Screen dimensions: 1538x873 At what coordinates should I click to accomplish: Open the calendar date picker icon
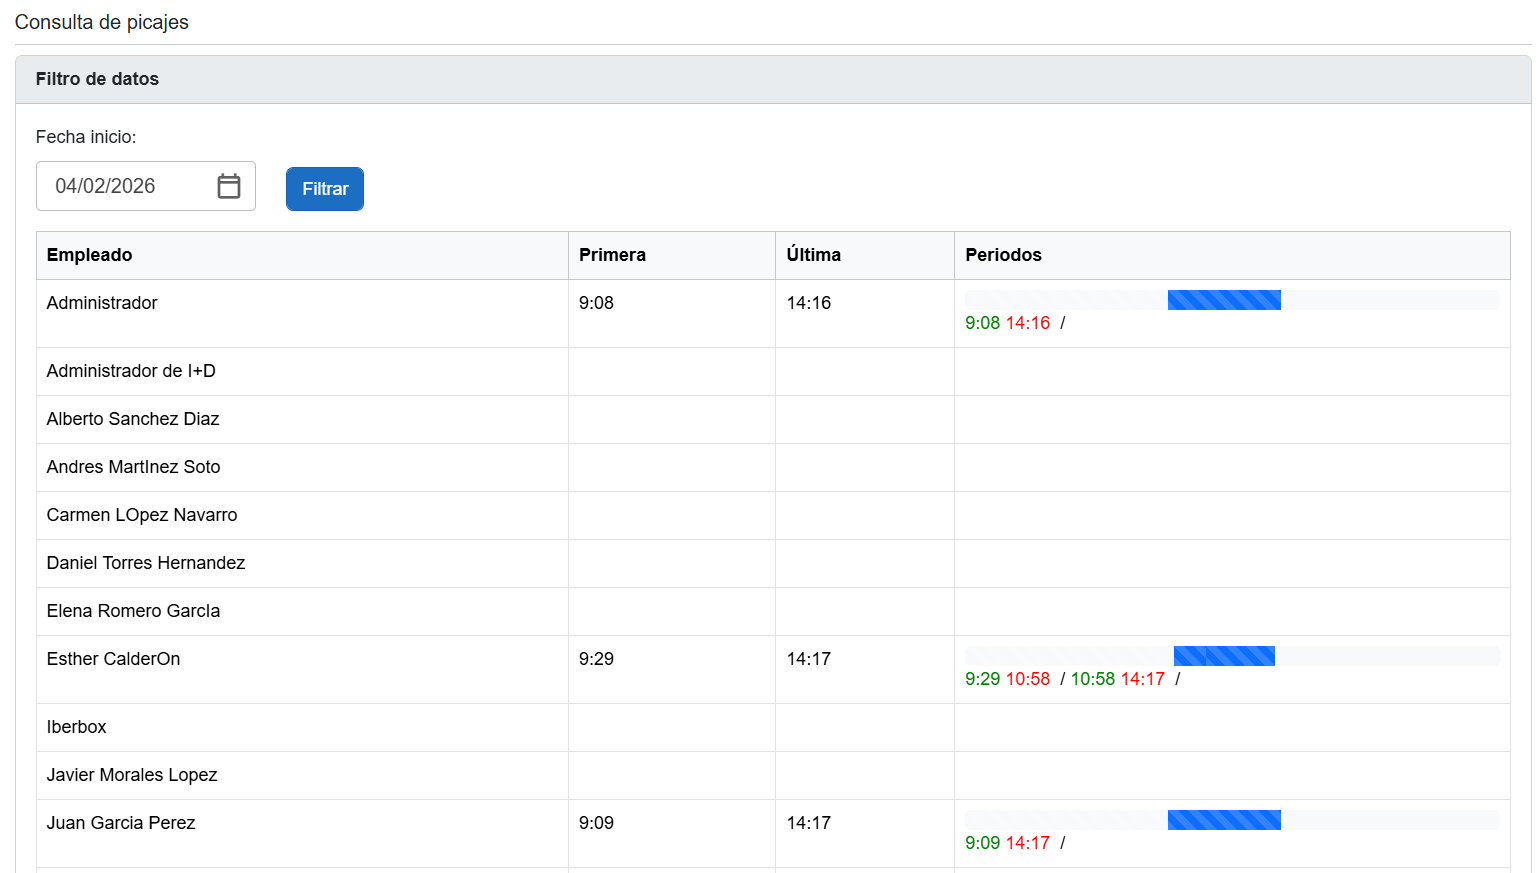pyautogui.click(x=229, y=186)
